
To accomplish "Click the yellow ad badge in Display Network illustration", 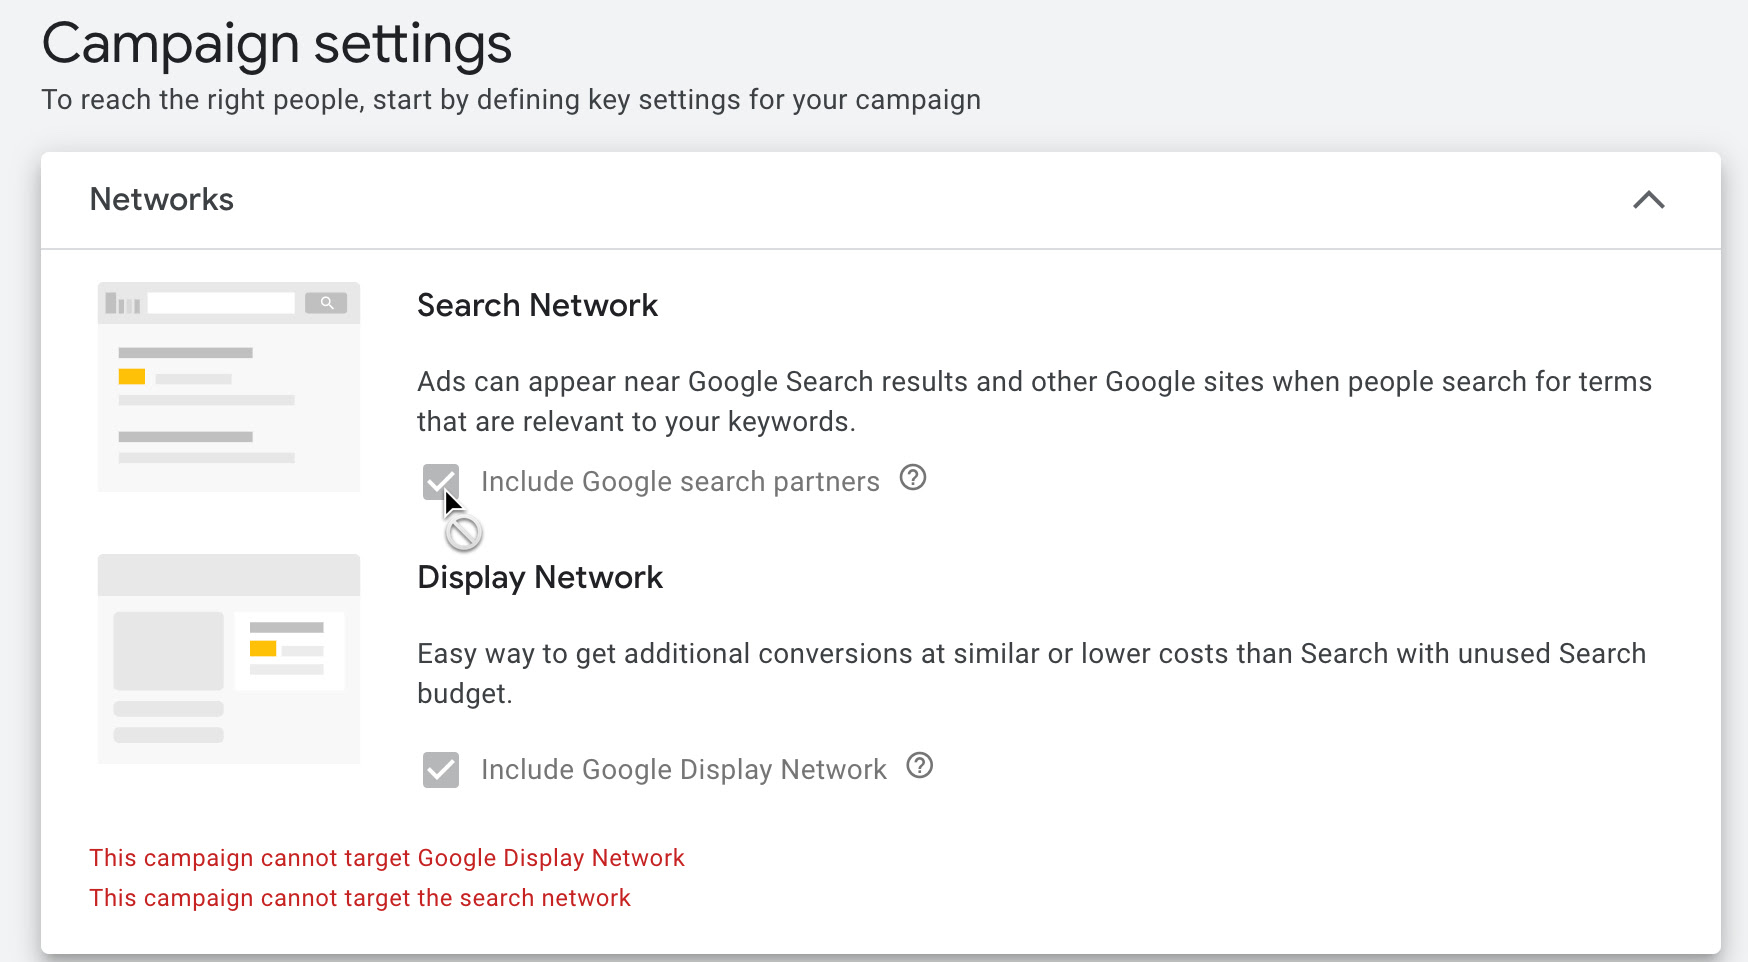I will click(263, 649).
